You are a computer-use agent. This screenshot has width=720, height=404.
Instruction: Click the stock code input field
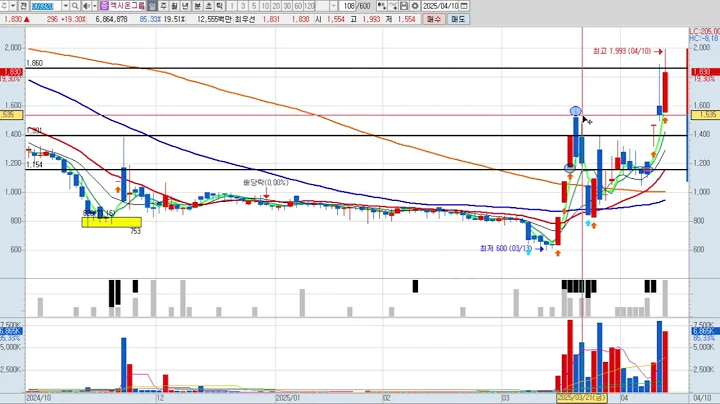(46, 6)
